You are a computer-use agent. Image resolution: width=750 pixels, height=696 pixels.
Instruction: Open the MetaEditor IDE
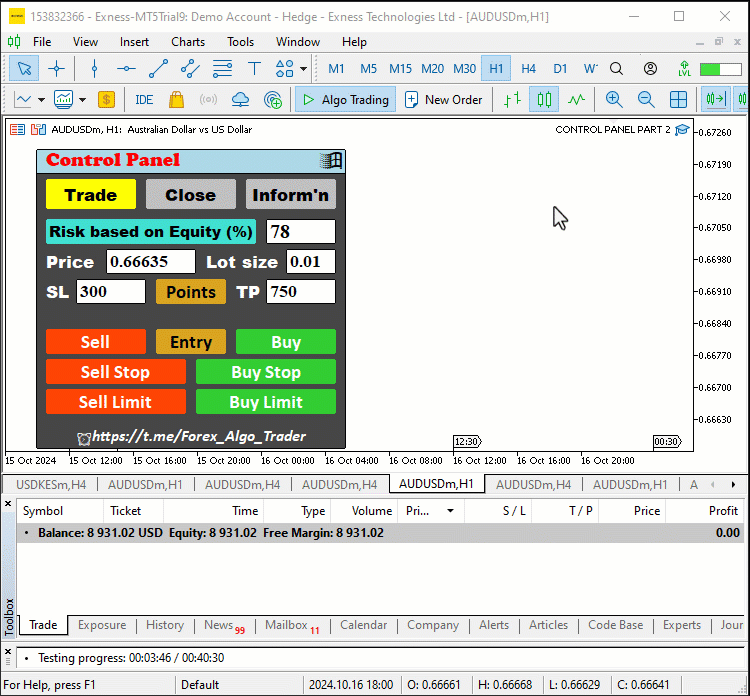point(144,100)
